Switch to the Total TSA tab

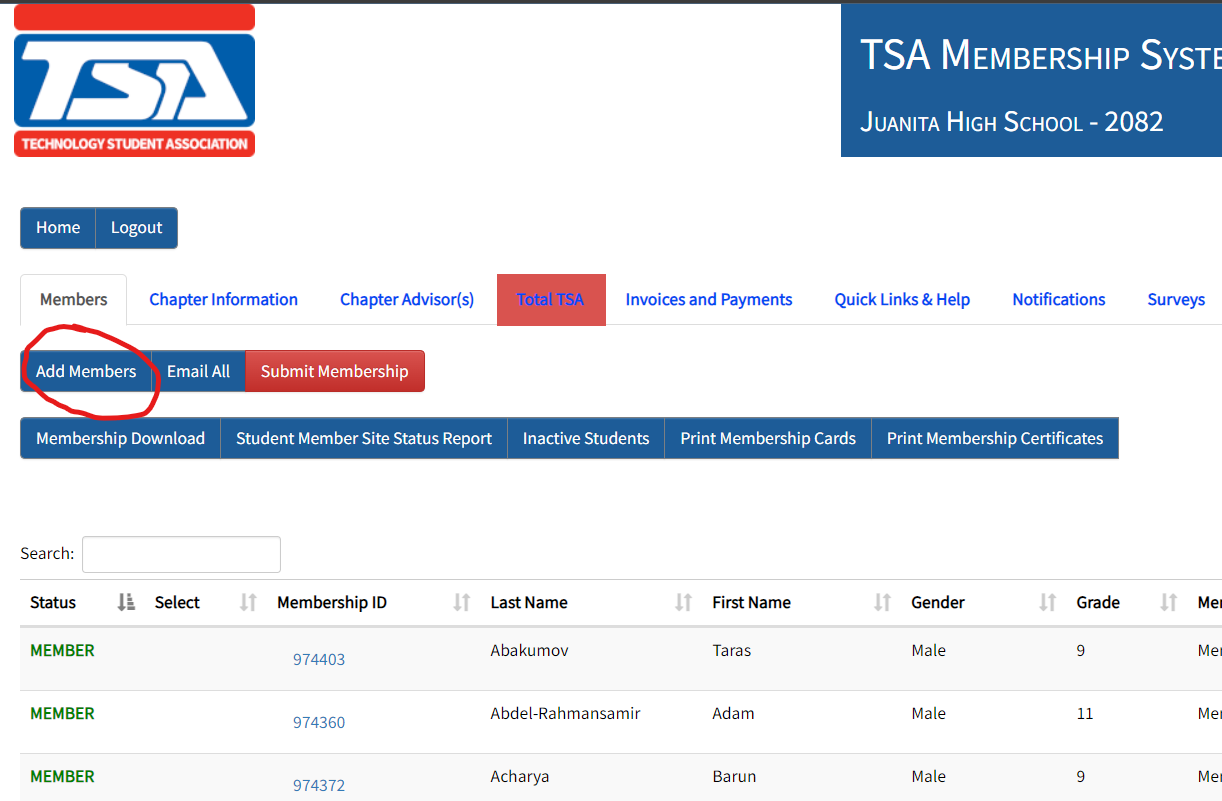click(x=551, y=299)
